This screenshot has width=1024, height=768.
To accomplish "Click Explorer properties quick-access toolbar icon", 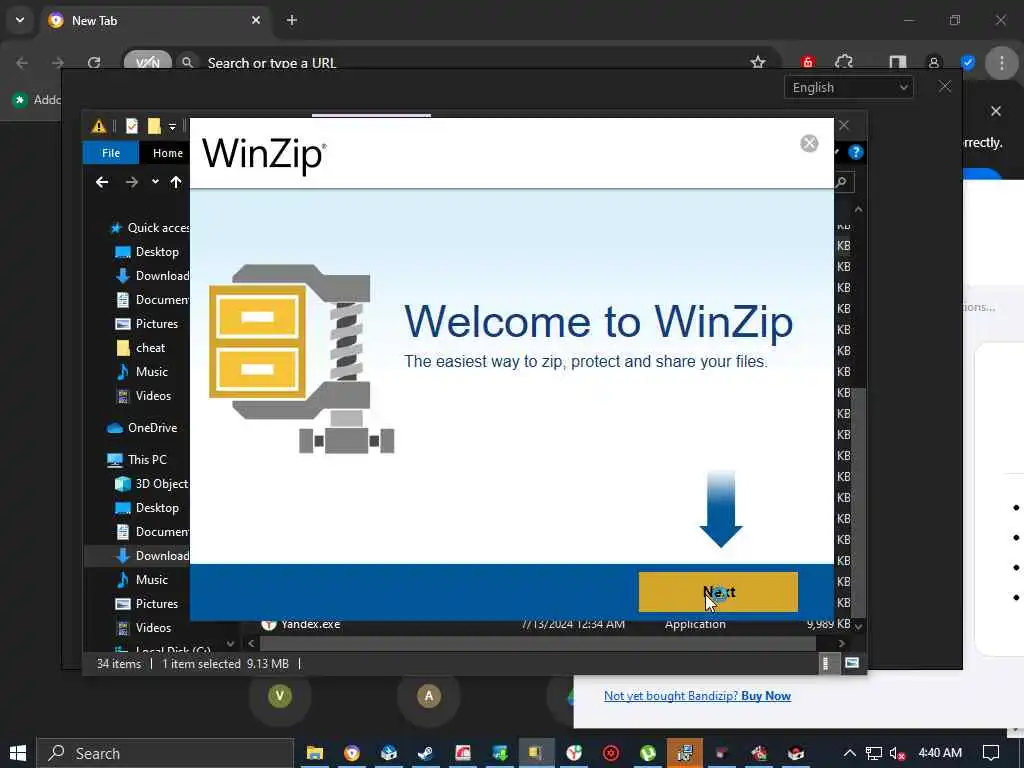I will click(132, 126).
